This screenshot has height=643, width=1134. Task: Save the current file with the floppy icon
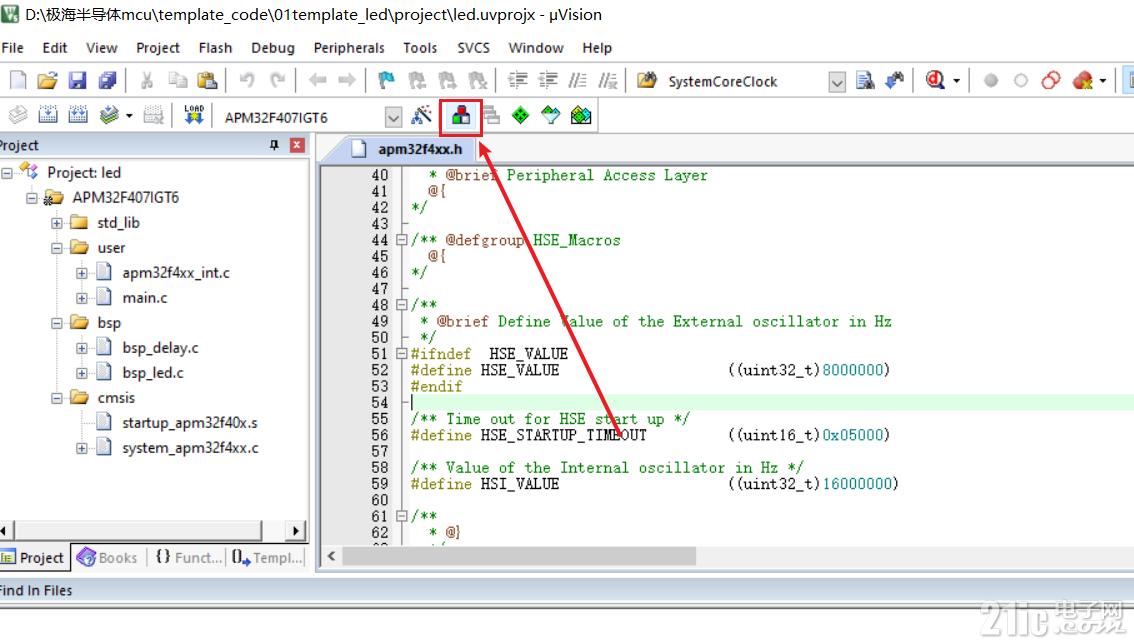[77, 80]
